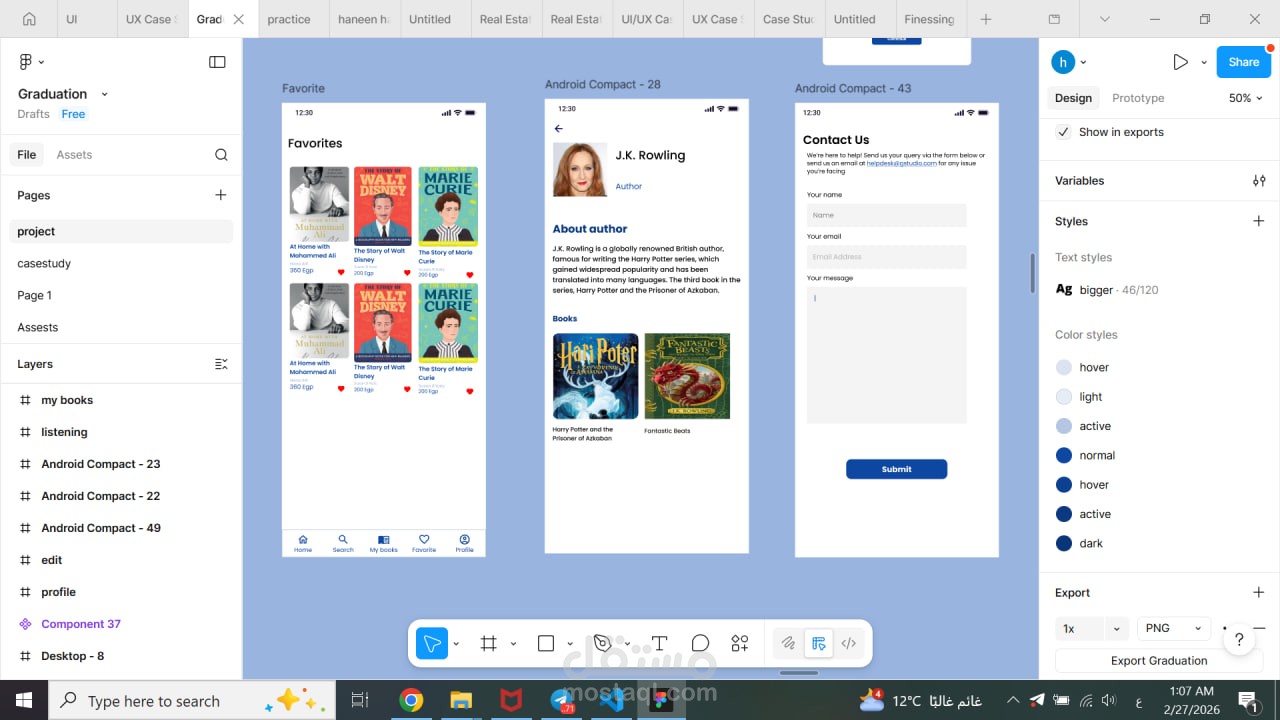1280x720 pixels.
Task: Remove the PNG export setting
Action: point(1259,628)
